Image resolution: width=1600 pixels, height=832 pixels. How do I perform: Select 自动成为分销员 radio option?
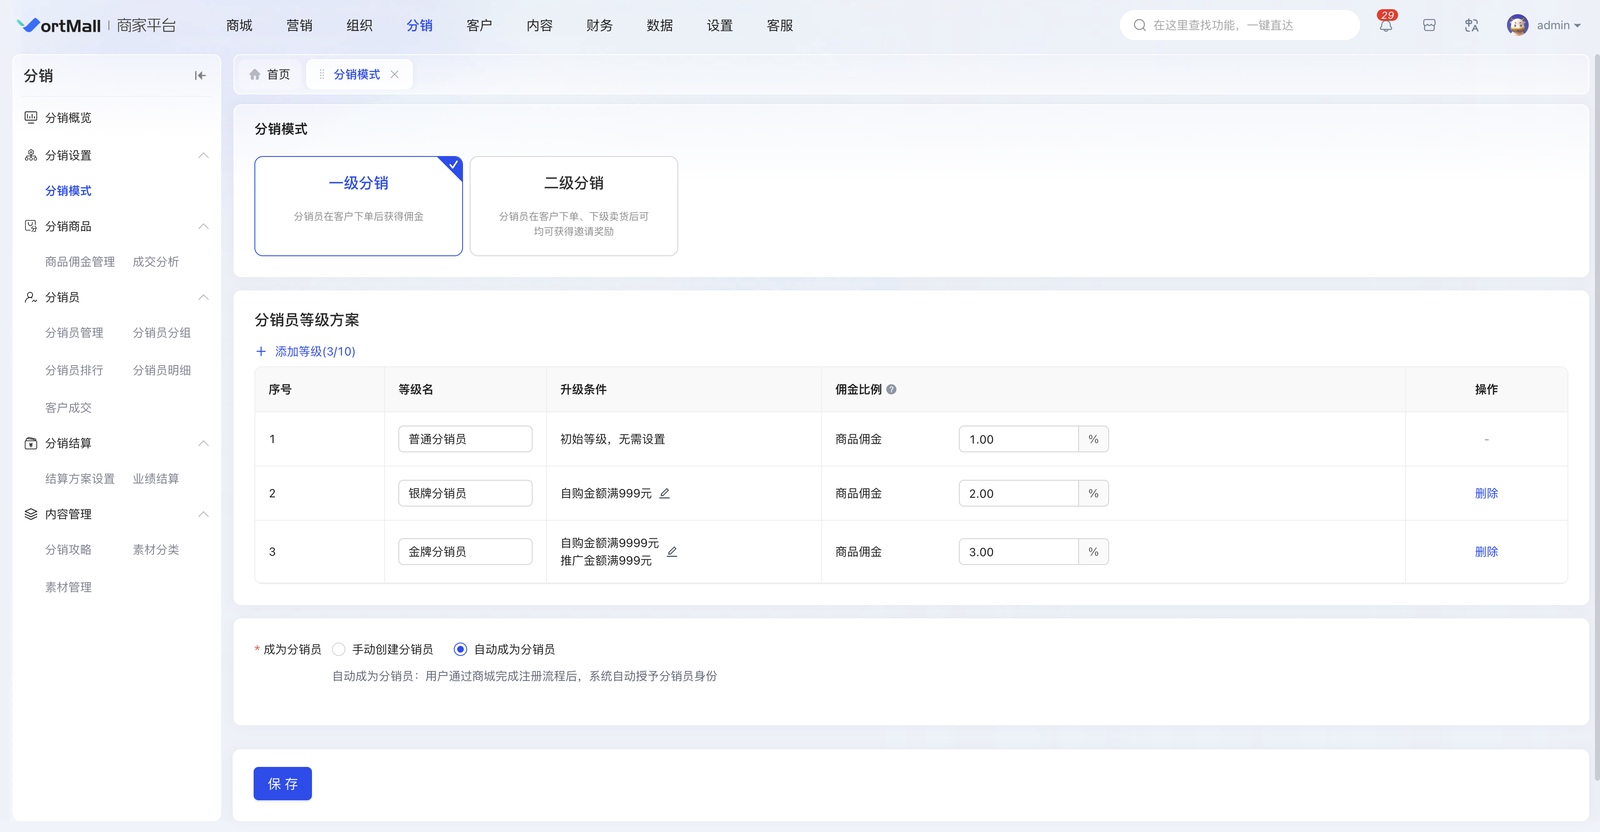point(460,649)
